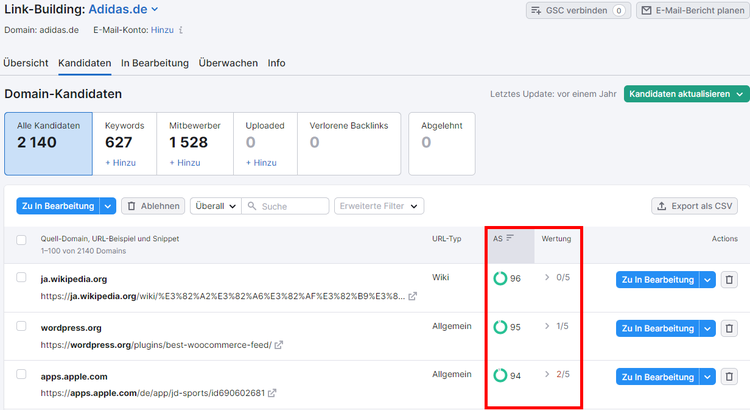The height and width of the screenshot is (410, 750).
Task: Open the apps.apple.com URL external link icon
Action: tap(272, 393)
